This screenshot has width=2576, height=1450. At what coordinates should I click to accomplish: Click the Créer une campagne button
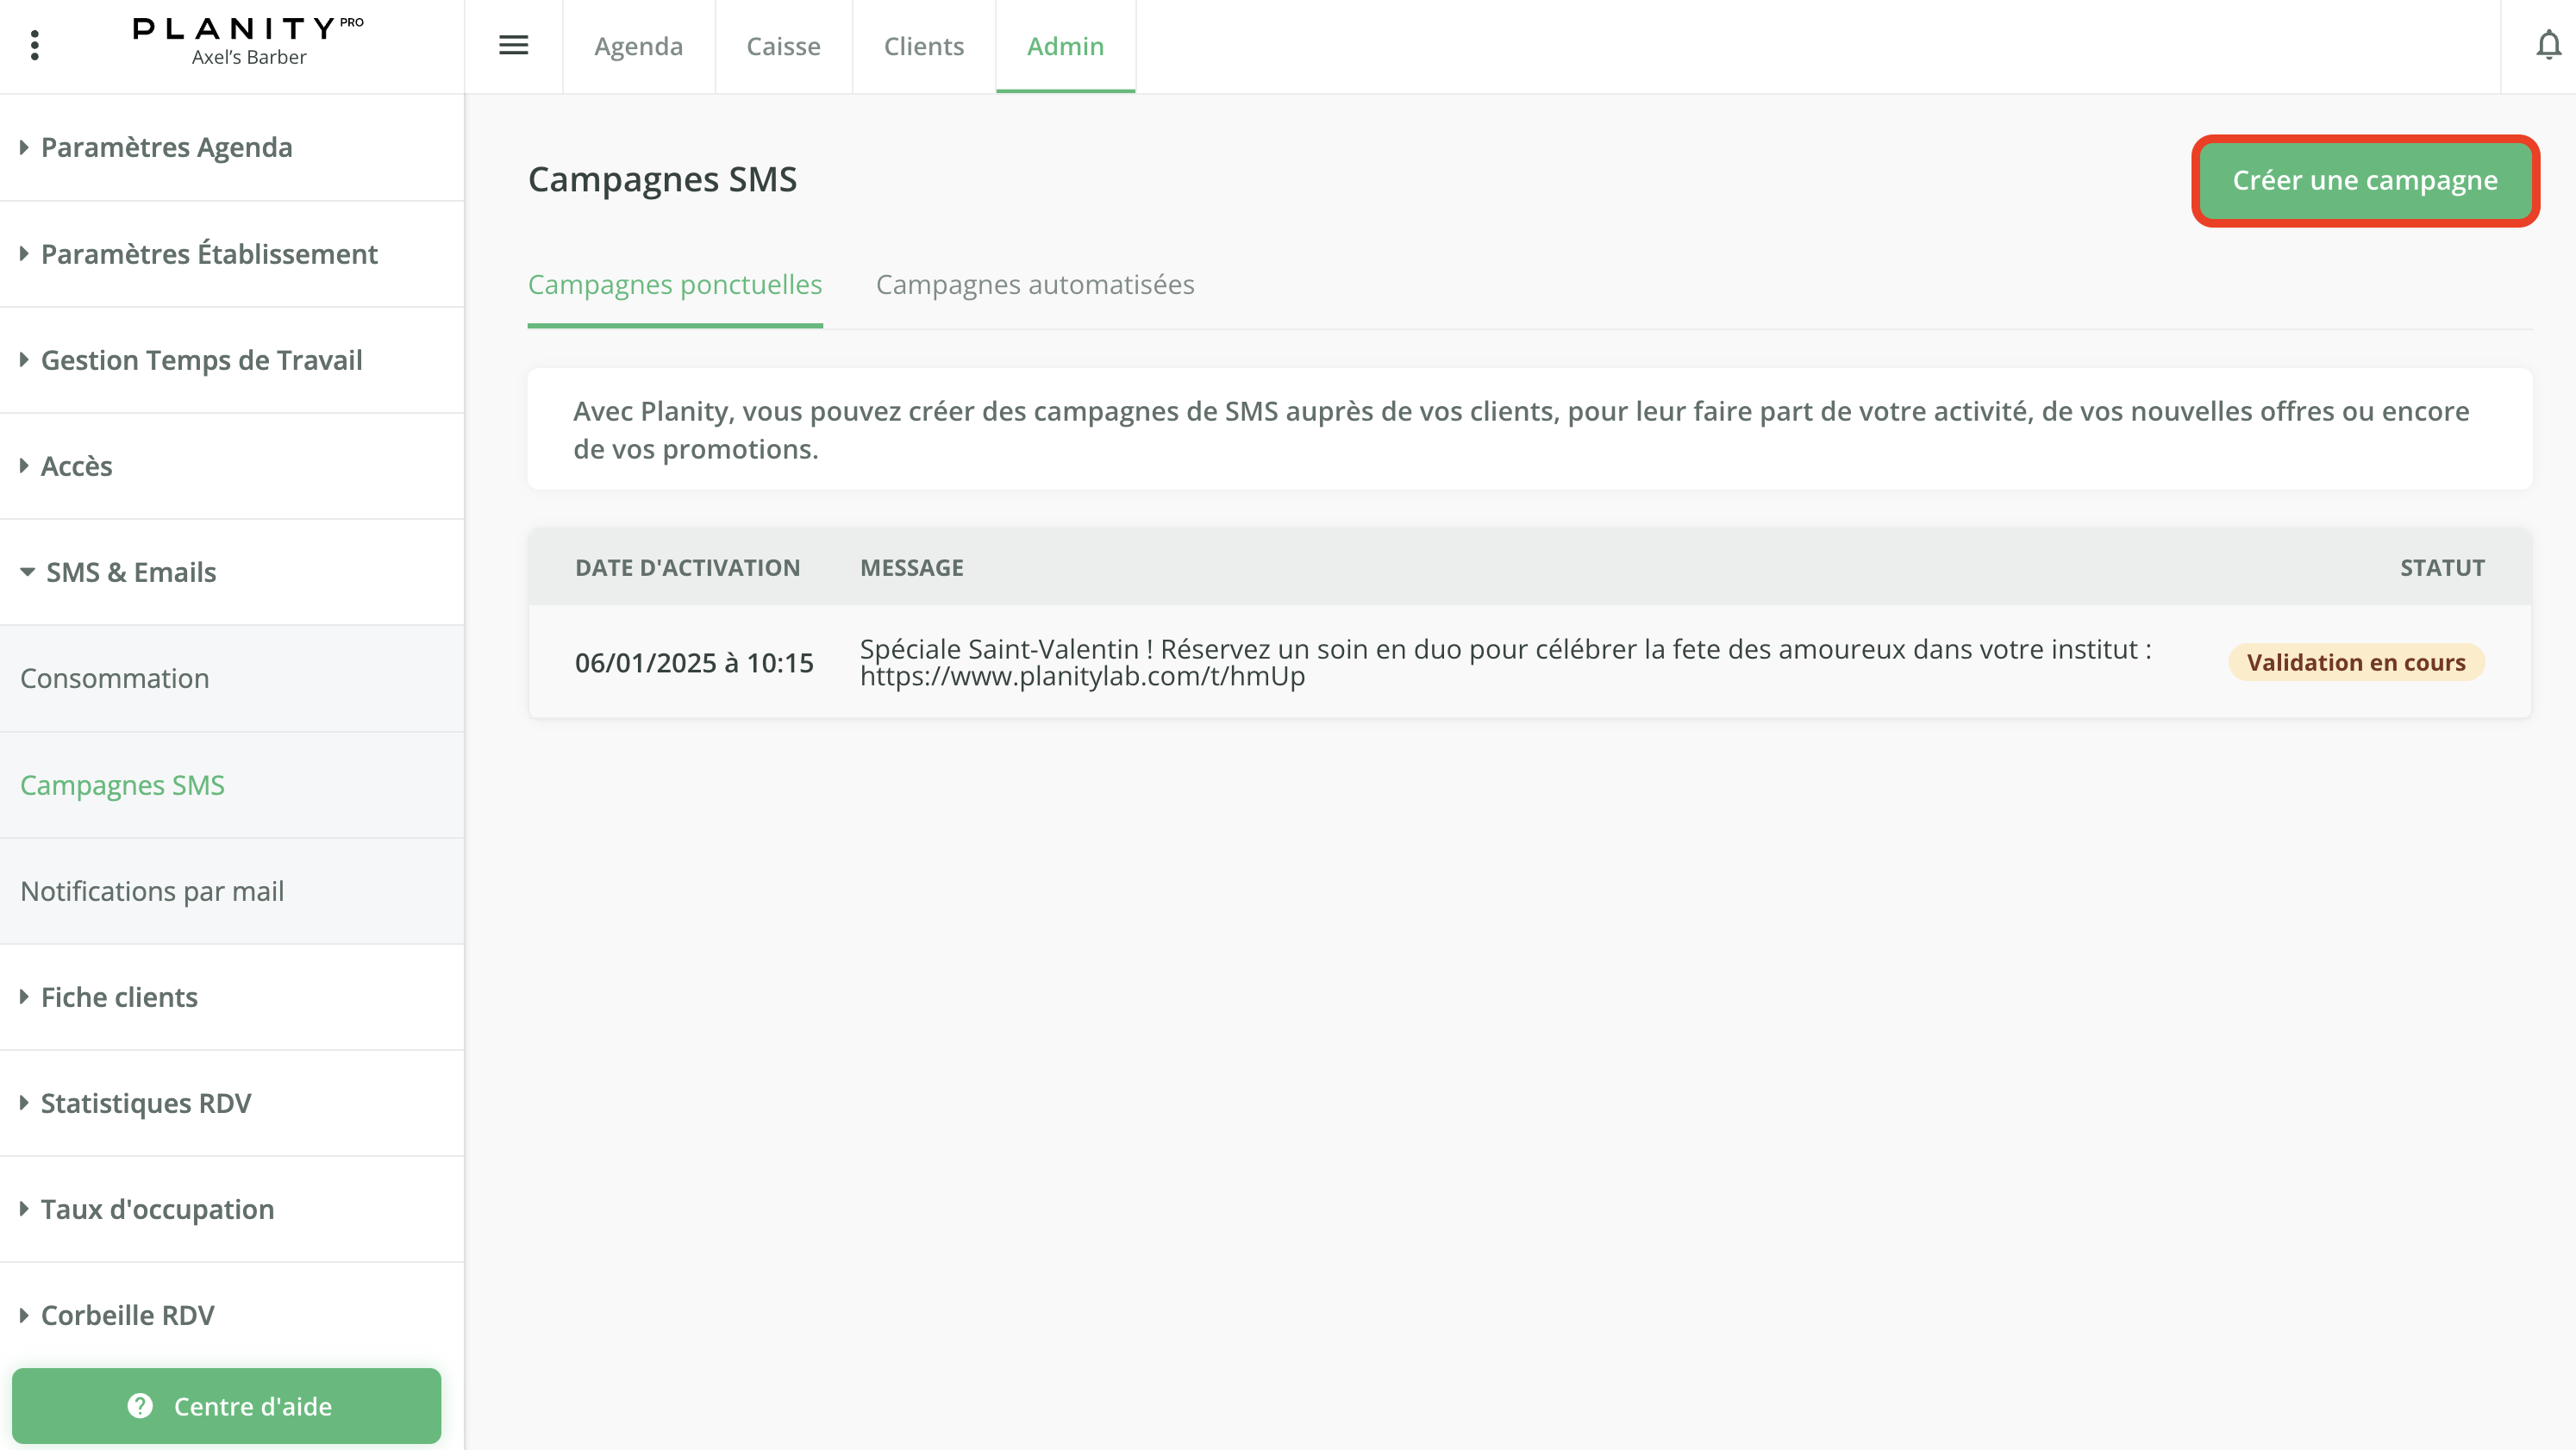[x=2364, y=181]
